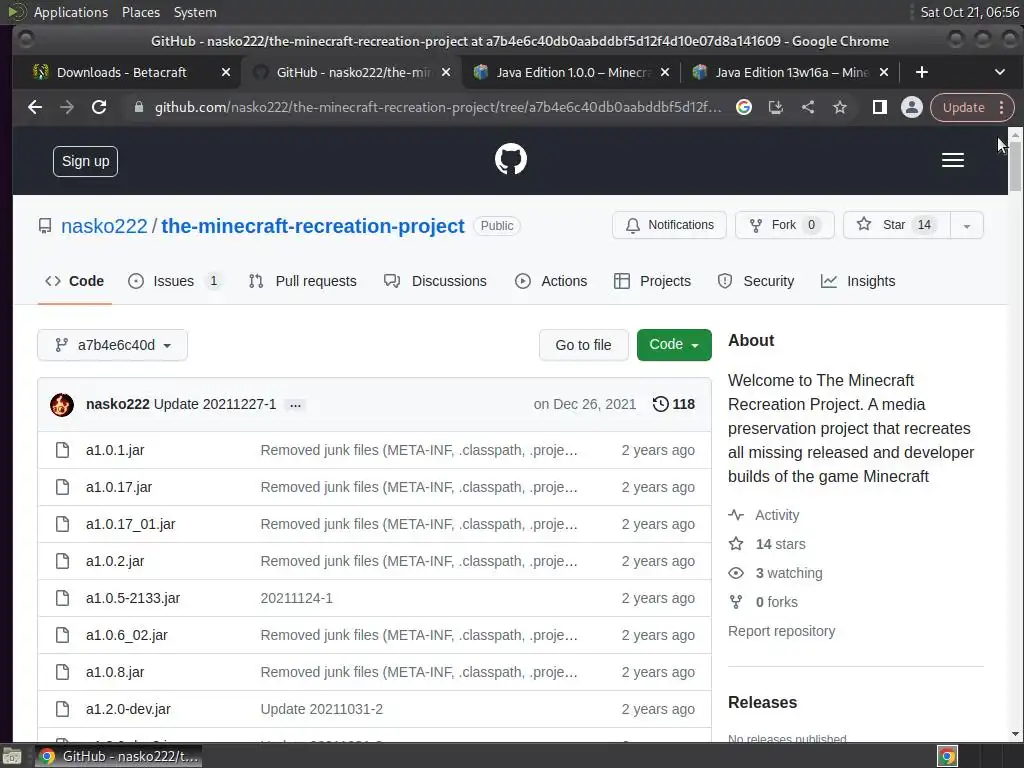1024x768 pixels.
Task: Click the Notifications button
Action: [x=669, y=225]
